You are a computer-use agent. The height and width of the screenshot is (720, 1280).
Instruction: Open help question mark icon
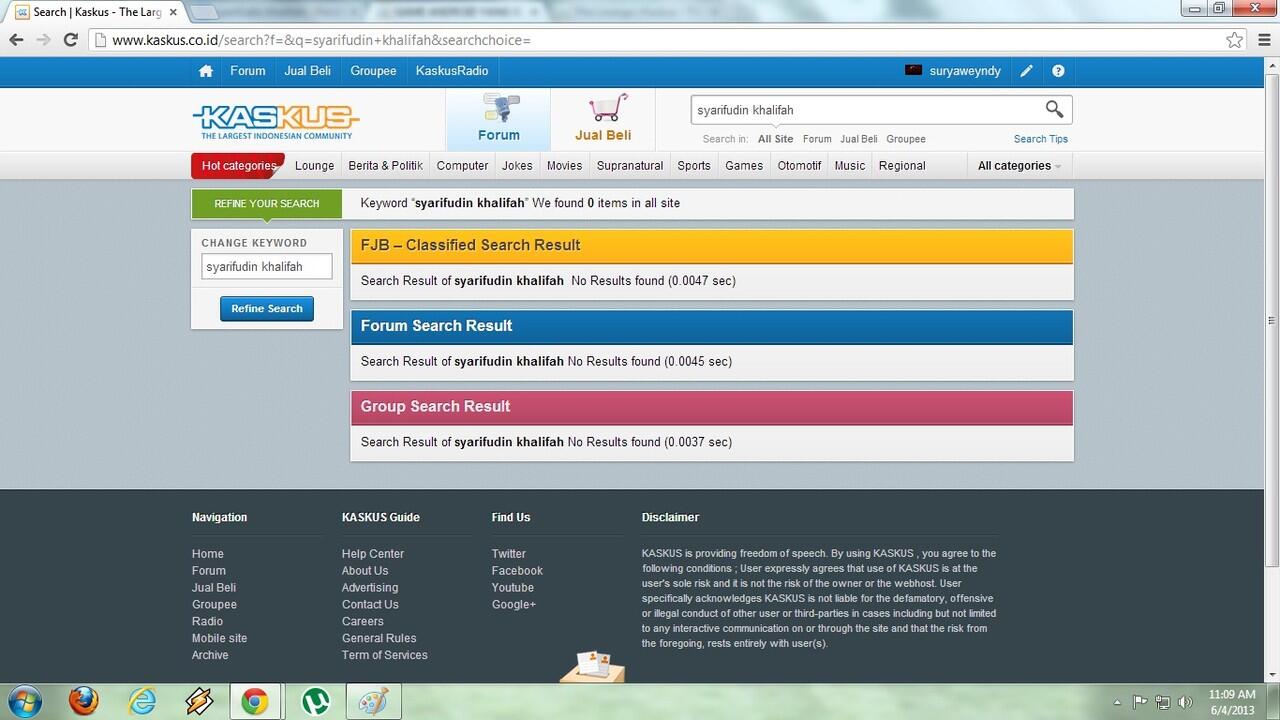[1058, 71]
